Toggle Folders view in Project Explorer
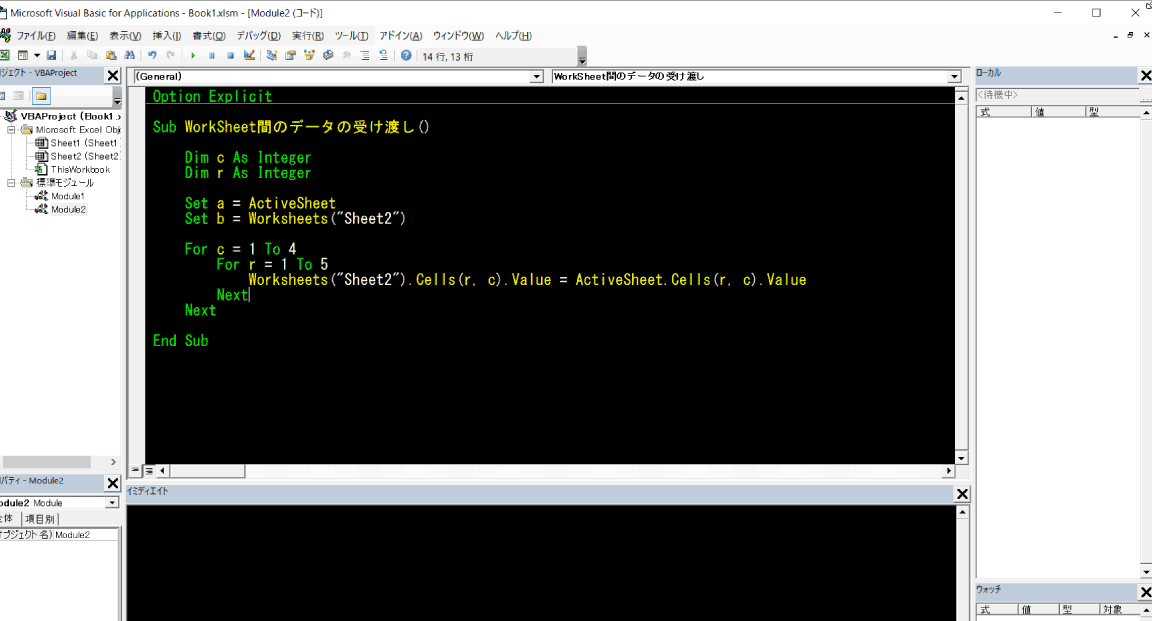 pos(41,96)
